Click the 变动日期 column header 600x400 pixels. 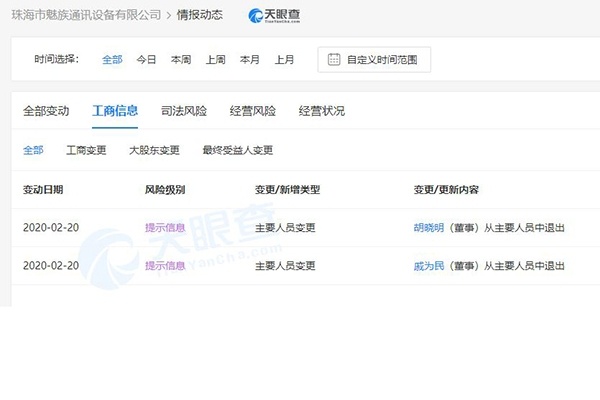(43, 189)
